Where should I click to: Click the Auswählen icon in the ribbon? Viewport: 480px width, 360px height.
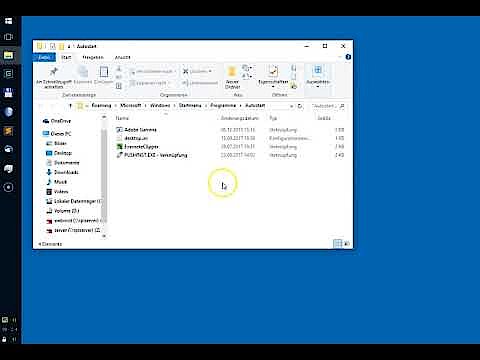coord(318,70)
